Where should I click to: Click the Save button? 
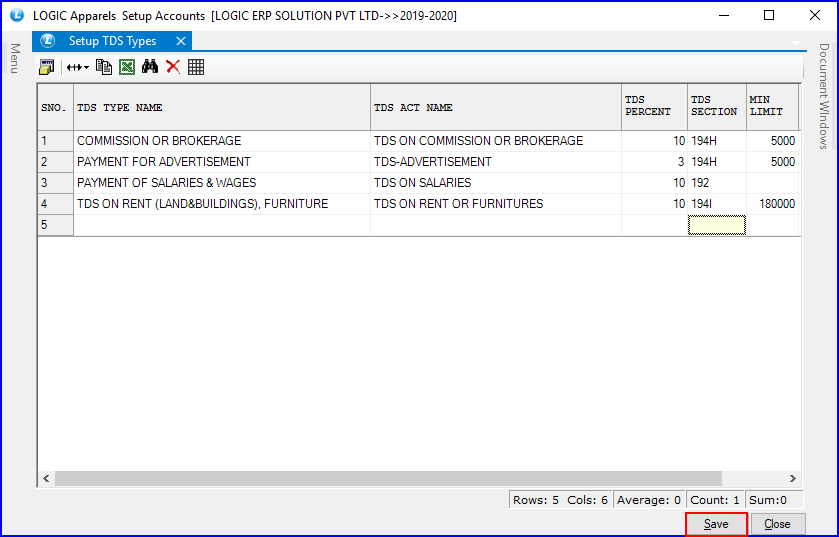(x=716, y=524)
